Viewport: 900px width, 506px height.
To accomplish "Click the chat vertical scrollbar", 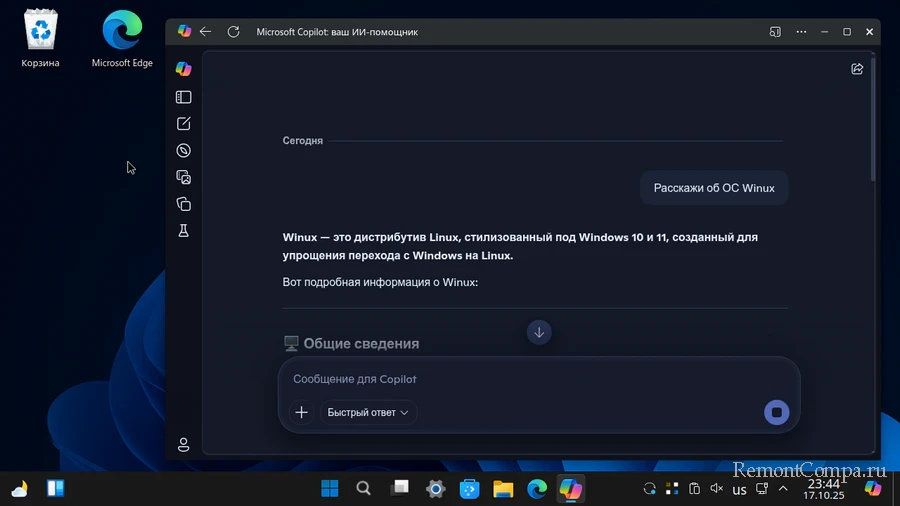I will (x=874, y=120).
